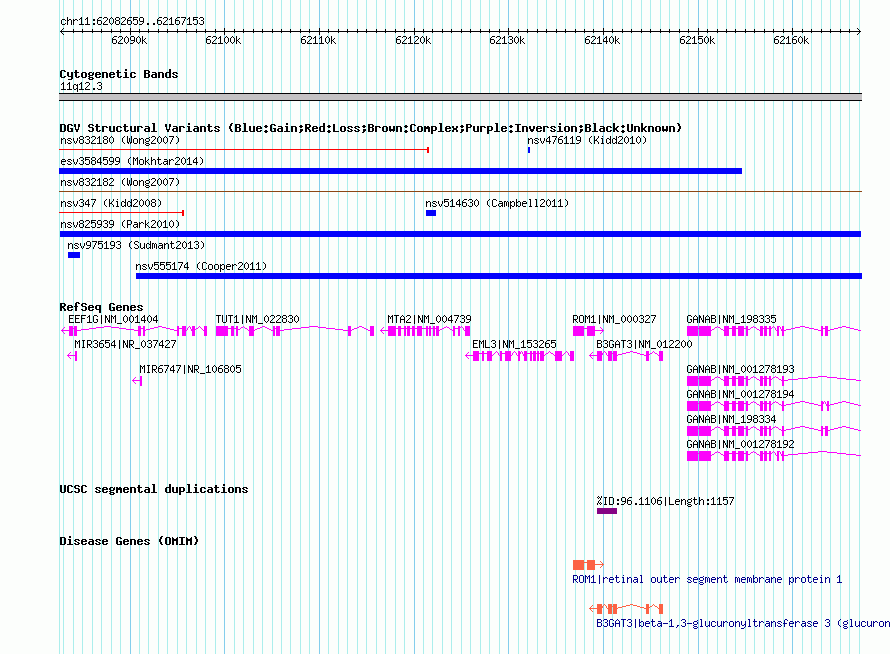Click the UCSC segmental duplications track title
Screen dimensions: 890x654
(154, 489)
